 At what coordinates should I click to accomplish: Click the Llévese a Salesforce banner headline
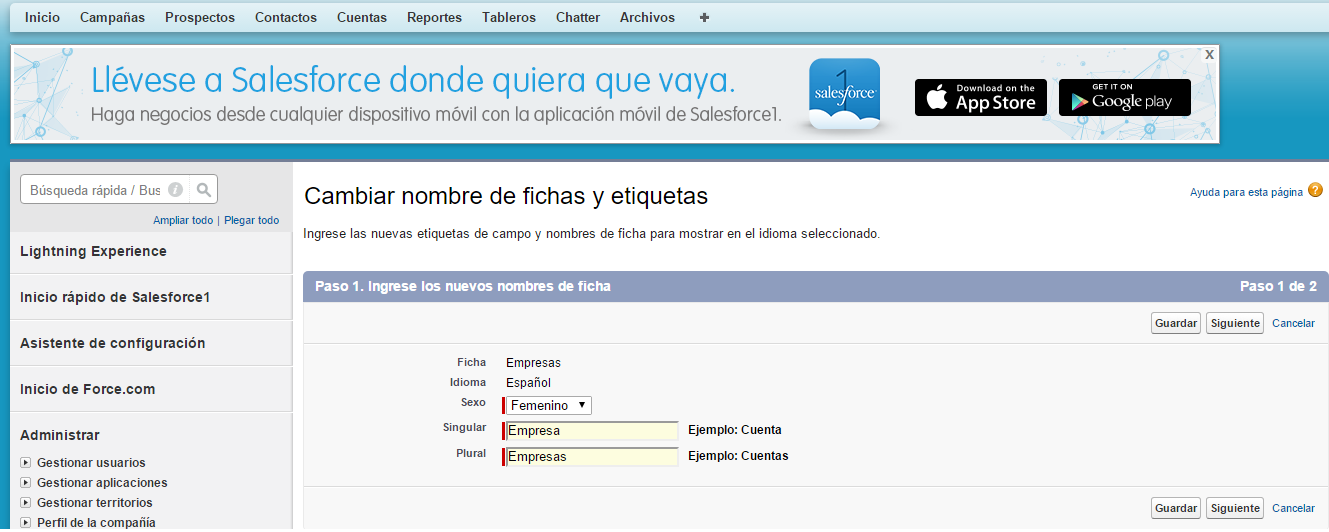click(x=413, y=79)
